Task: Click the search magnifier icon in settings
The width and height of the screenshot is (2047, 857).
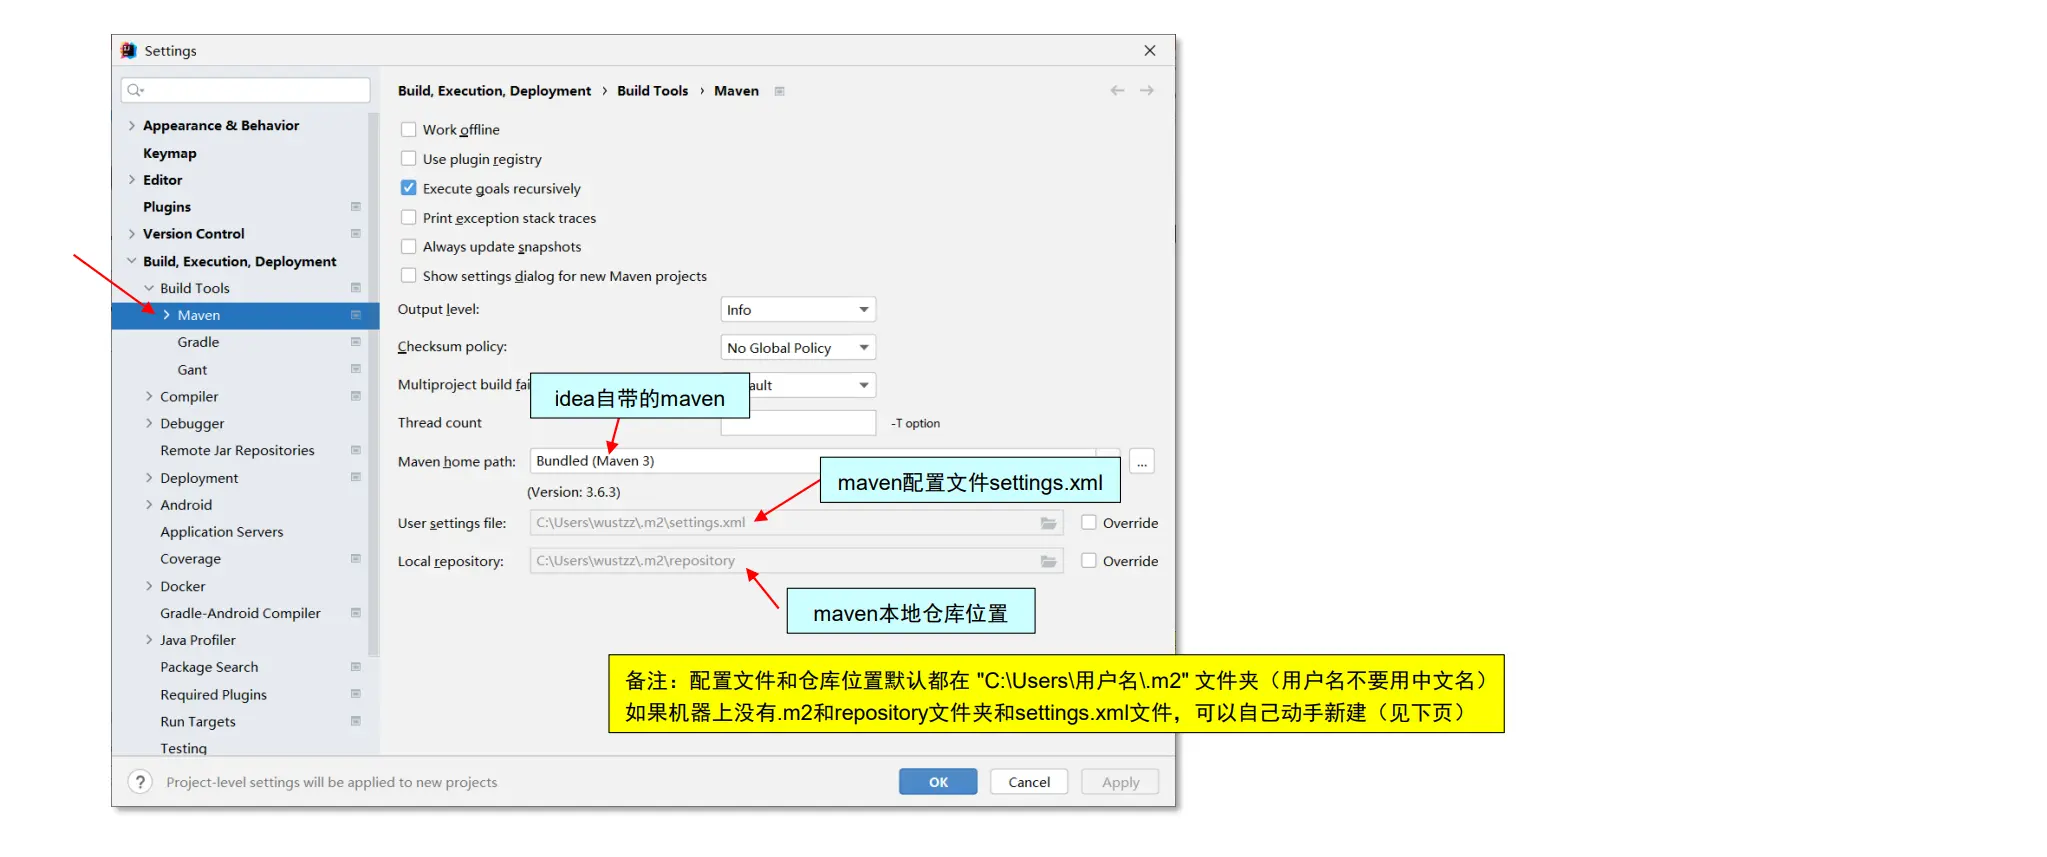Action: 135,90
